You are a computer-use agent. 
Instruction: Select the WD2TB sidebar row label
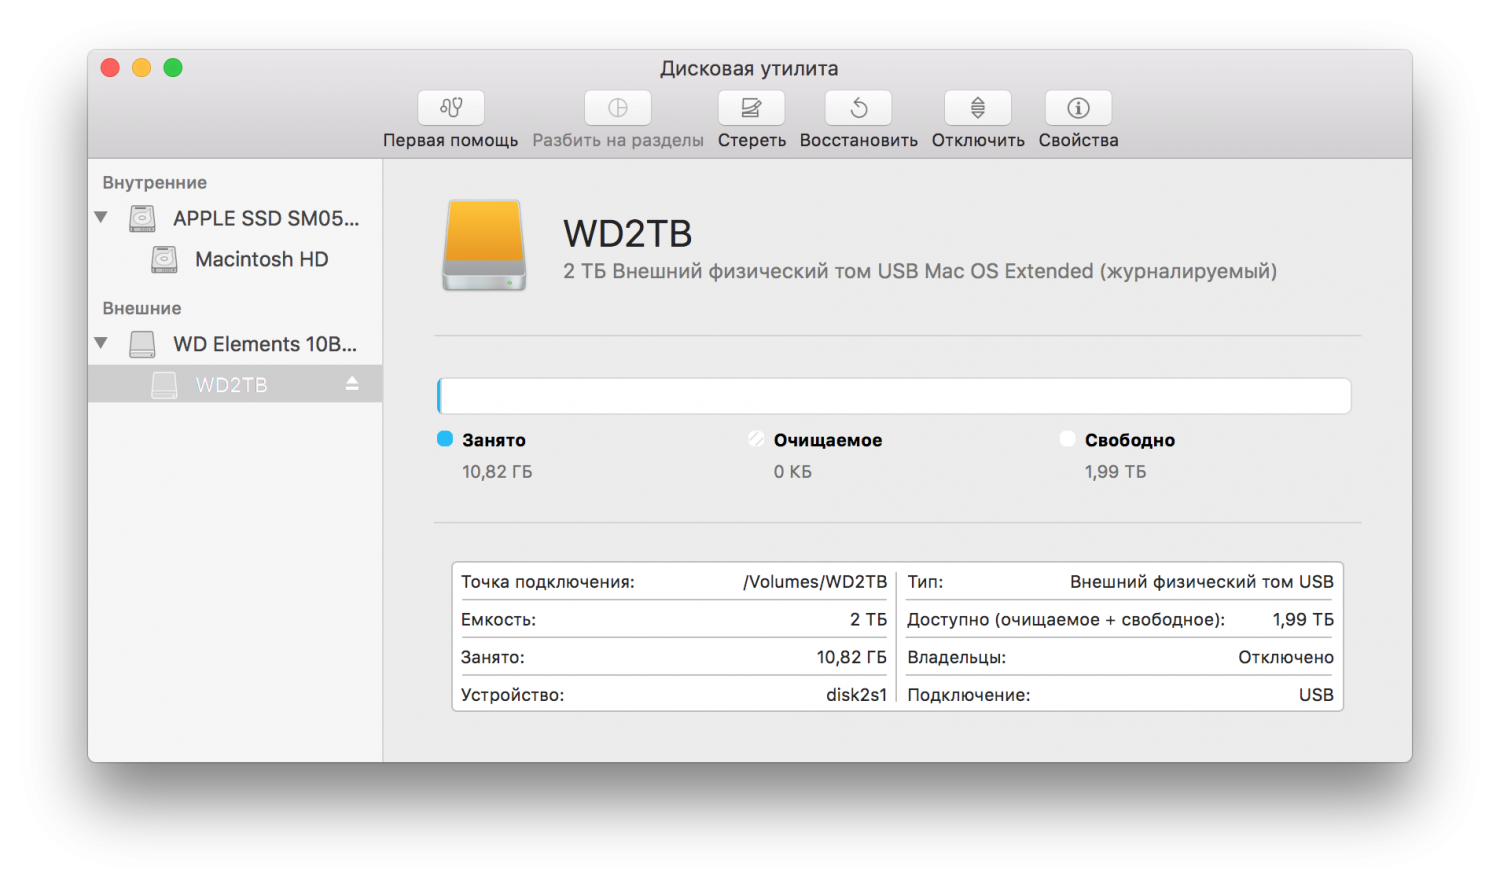click(x=231, y=385)
